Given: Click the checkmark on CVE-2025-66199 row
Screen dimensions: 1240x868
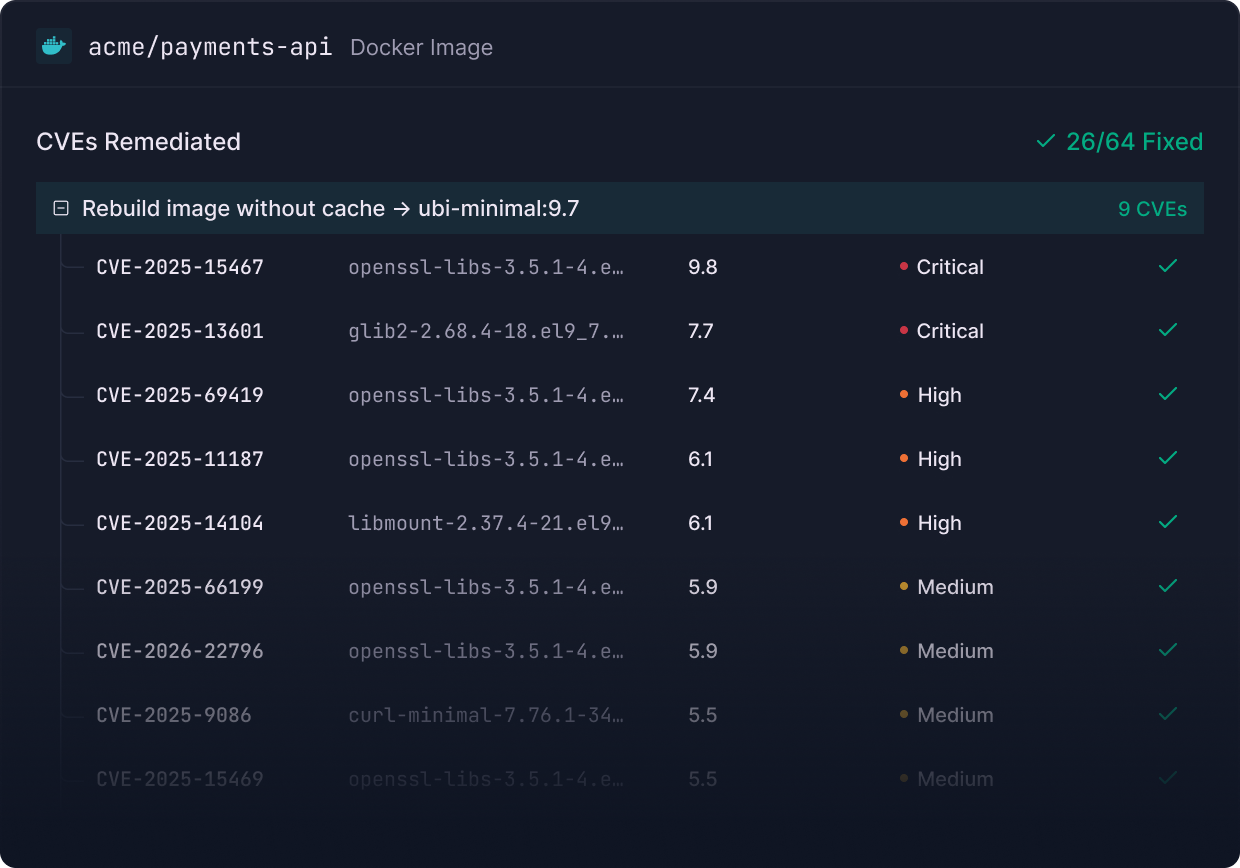Looking at the screenshot, I should click(1167, 587).
